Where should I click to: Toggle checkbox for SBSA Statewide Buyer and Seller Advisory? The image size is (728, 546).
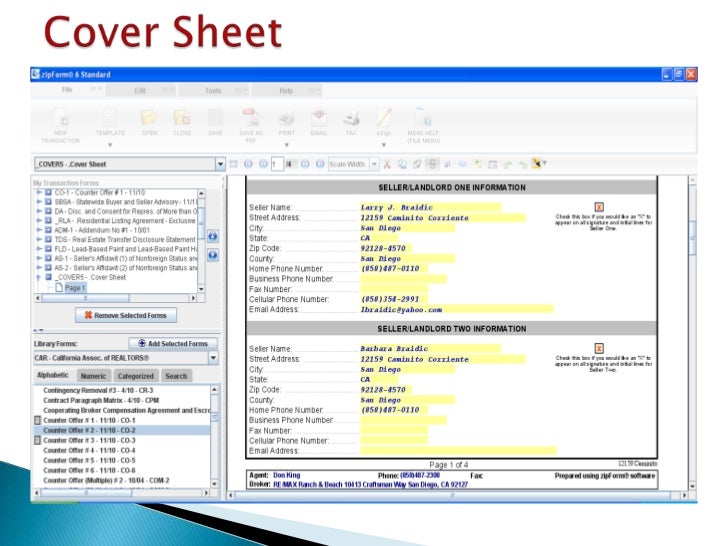coord(48,202)
